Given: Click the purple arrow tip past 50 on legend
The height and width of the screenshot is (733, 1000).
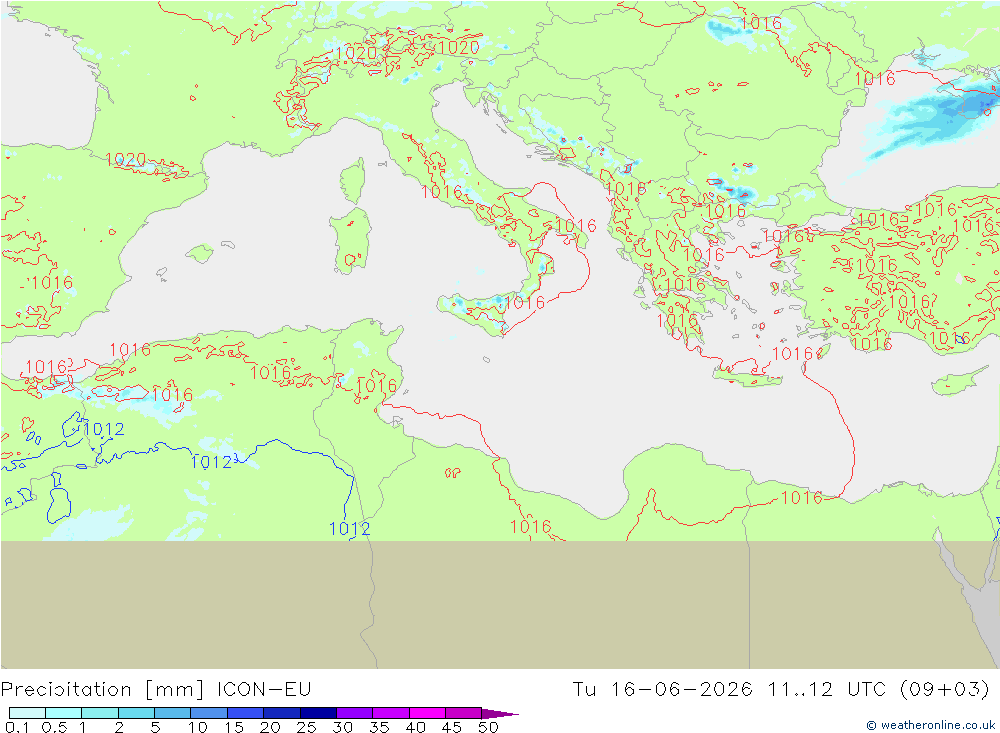Looking at the screenshot, I should (x=501, y=713).
